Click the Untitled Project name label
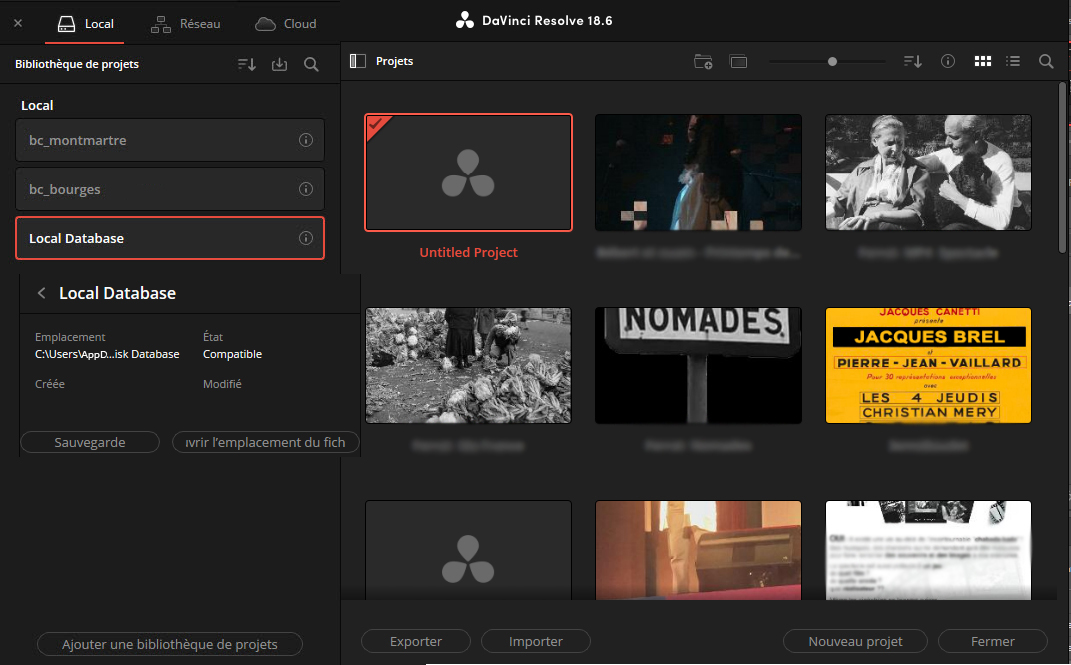 pos(469,253)
